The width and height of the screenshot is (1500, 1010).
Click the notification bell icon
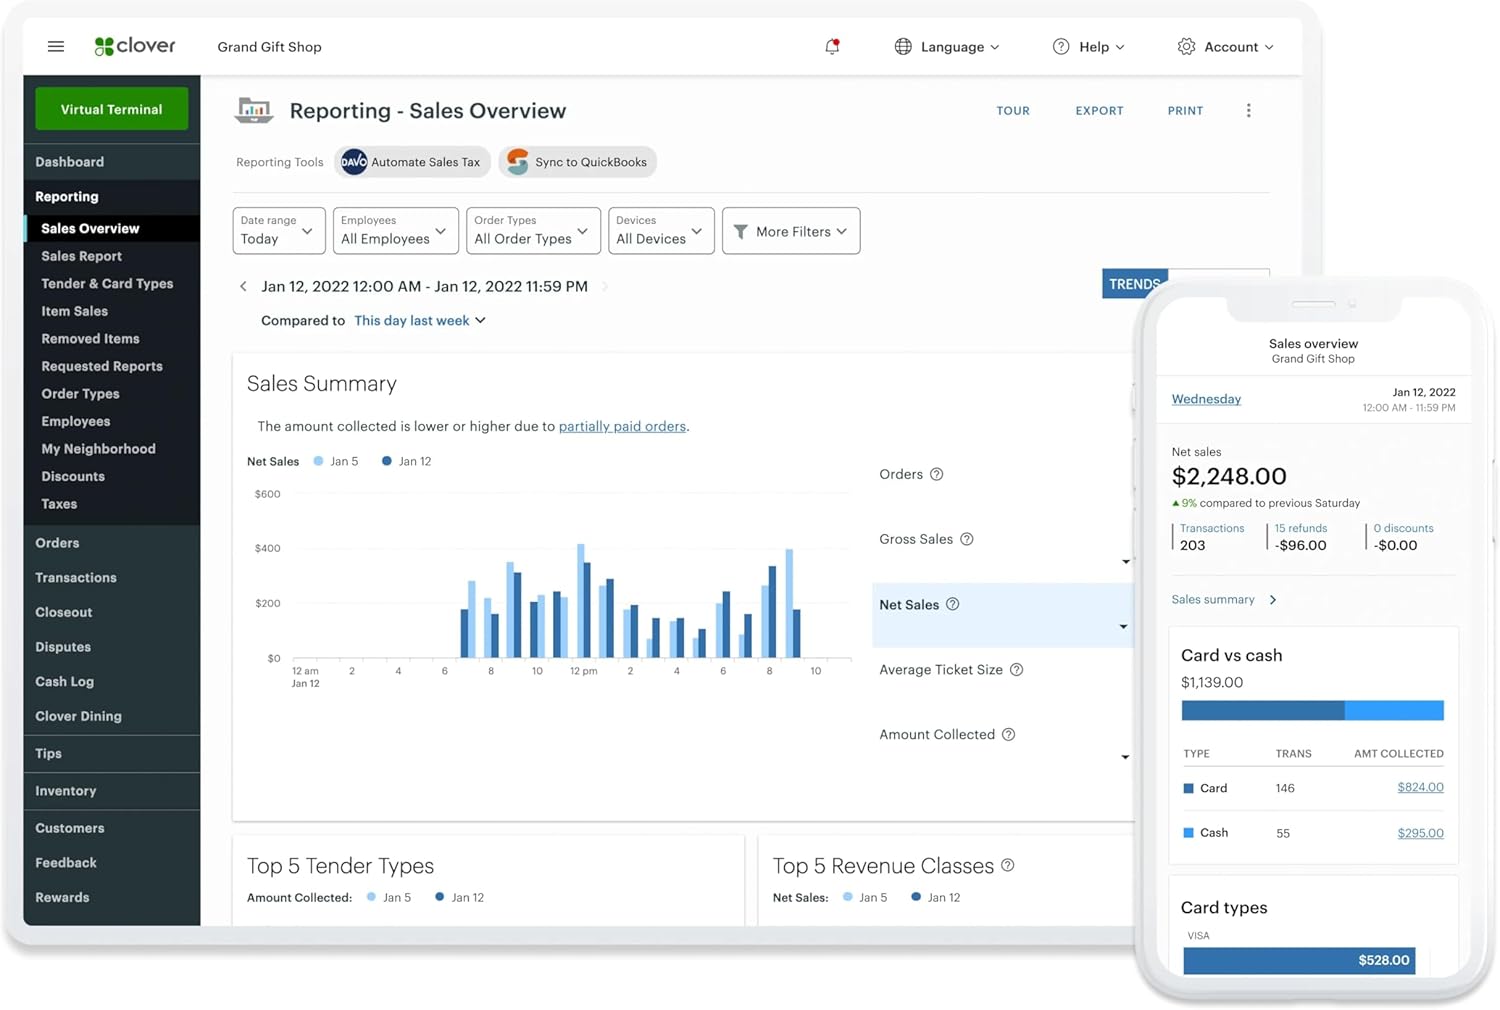click(832, 47)
